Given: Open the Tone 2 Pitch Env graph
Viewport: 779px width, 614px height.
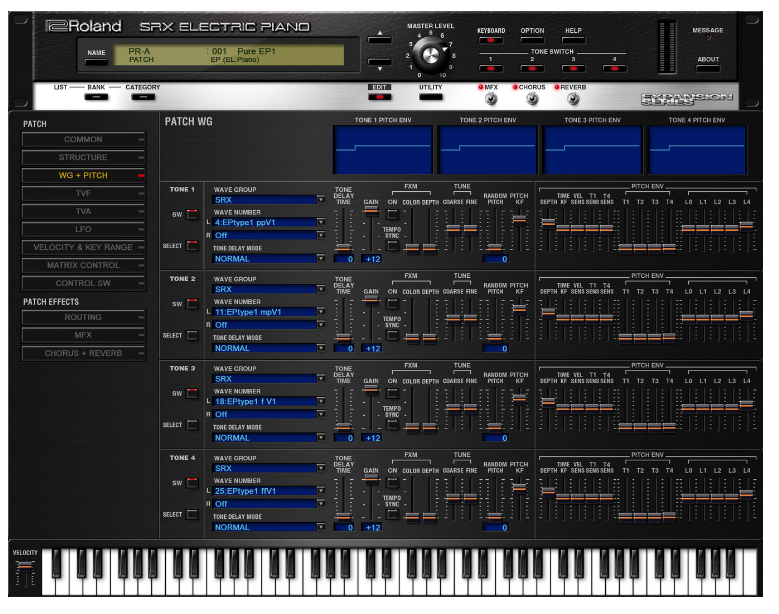Looking at the screenshot, I should point(488,150).
